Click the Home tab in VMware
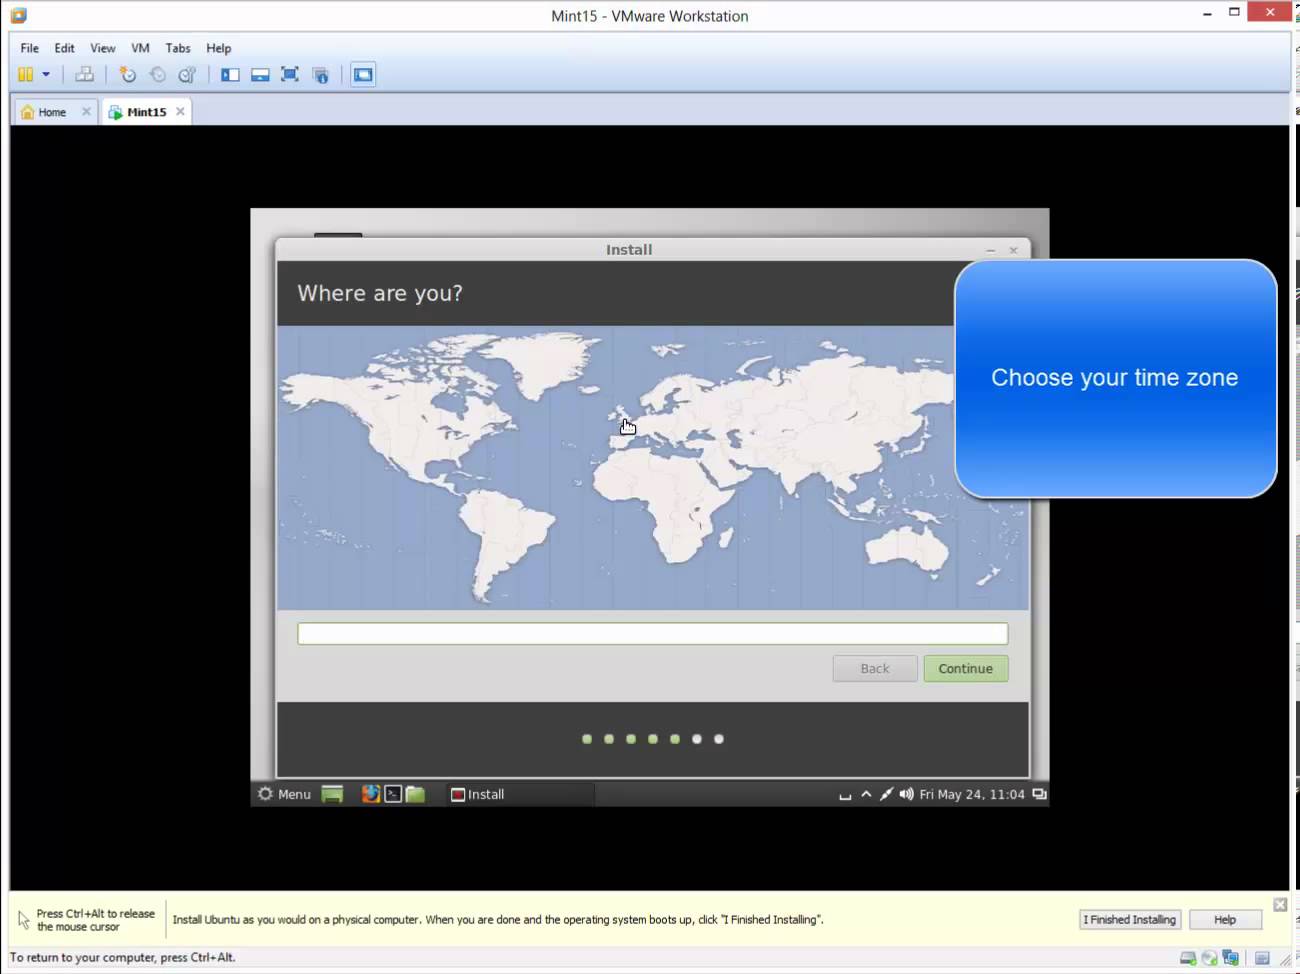This screenshot has height=974, width=1300. 48,111
